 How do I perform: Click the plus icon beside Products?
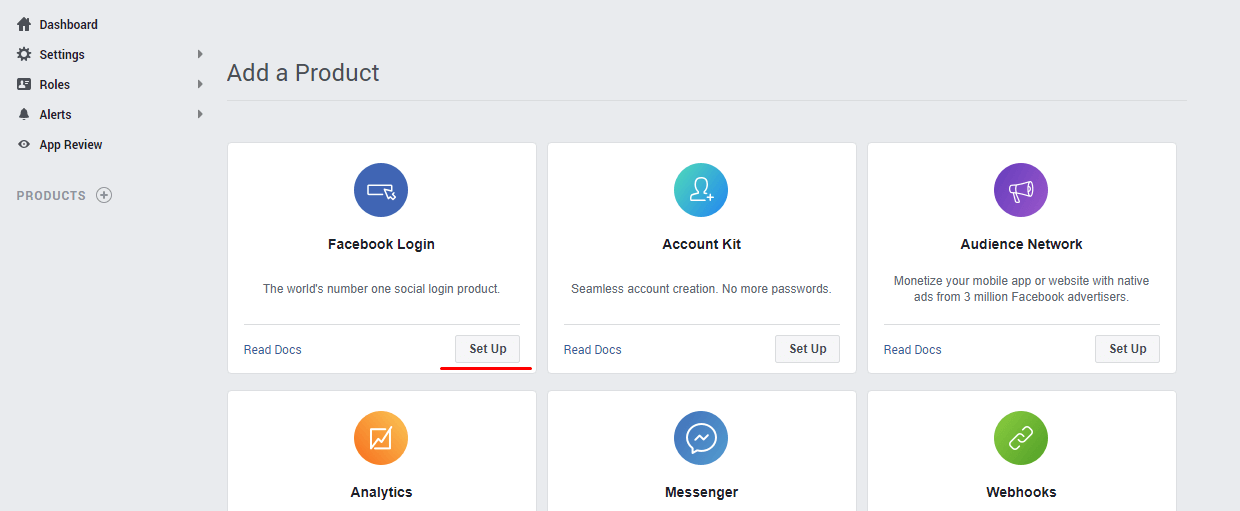tap(104, 195)
